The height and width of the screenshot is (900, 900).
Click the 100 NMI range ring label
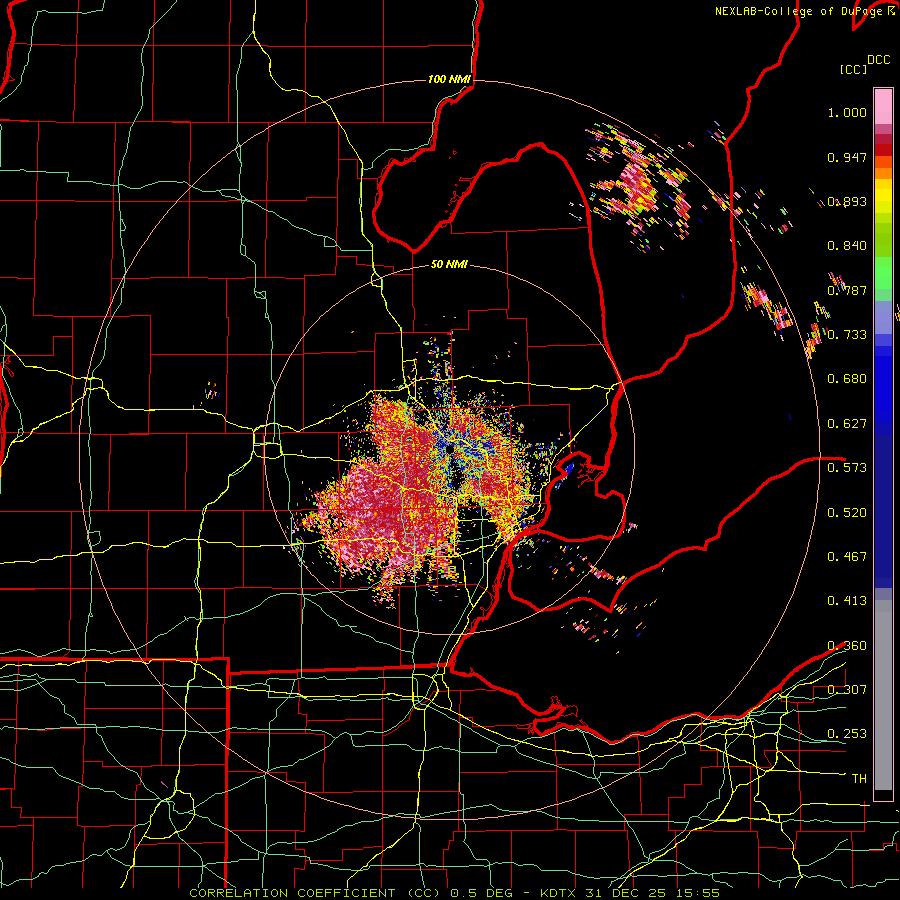(449, 79)
